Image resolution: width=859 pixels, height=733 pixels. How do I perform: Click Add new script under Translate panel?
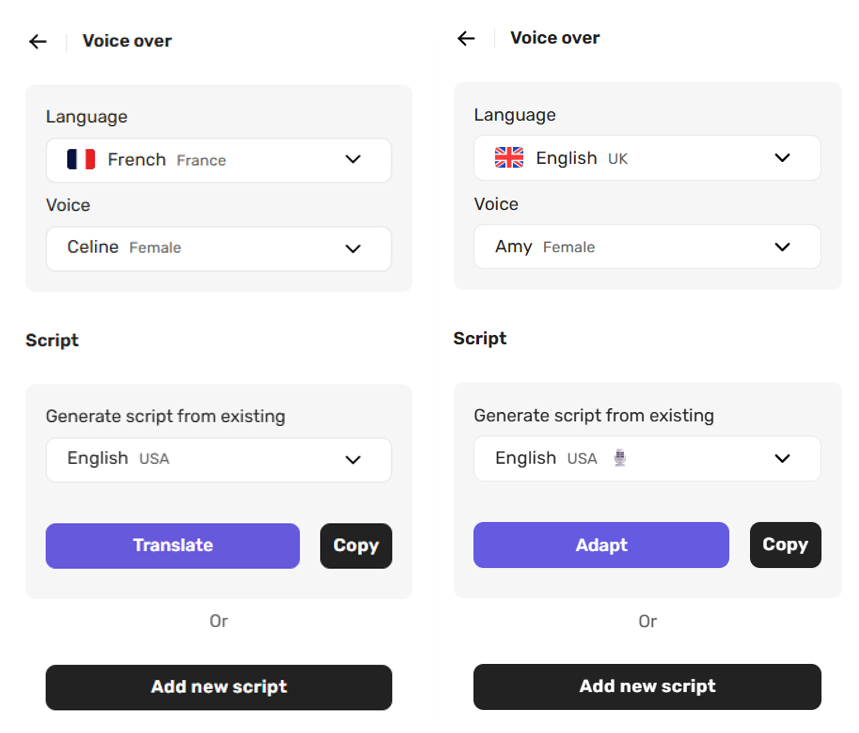click(218, 687)
